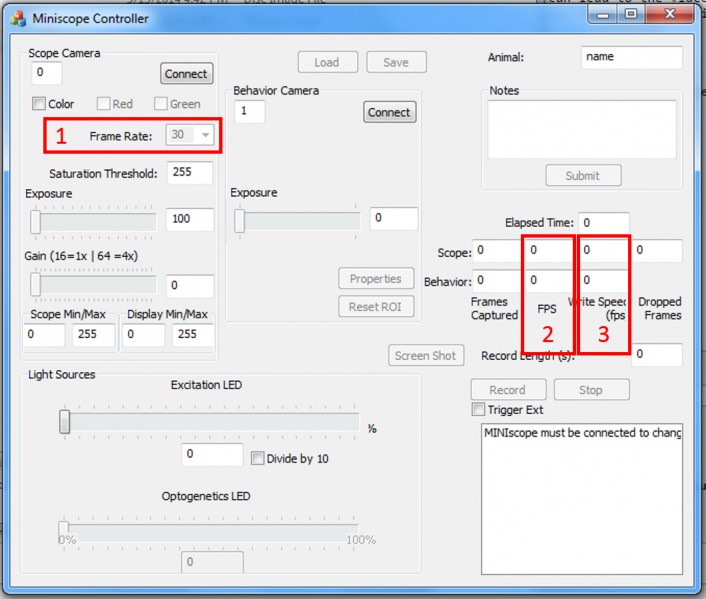Image resolution: width=706 pixels, height=599 pixels.
Task: Enable the Color checkbox
Action: tap(39, 104)
